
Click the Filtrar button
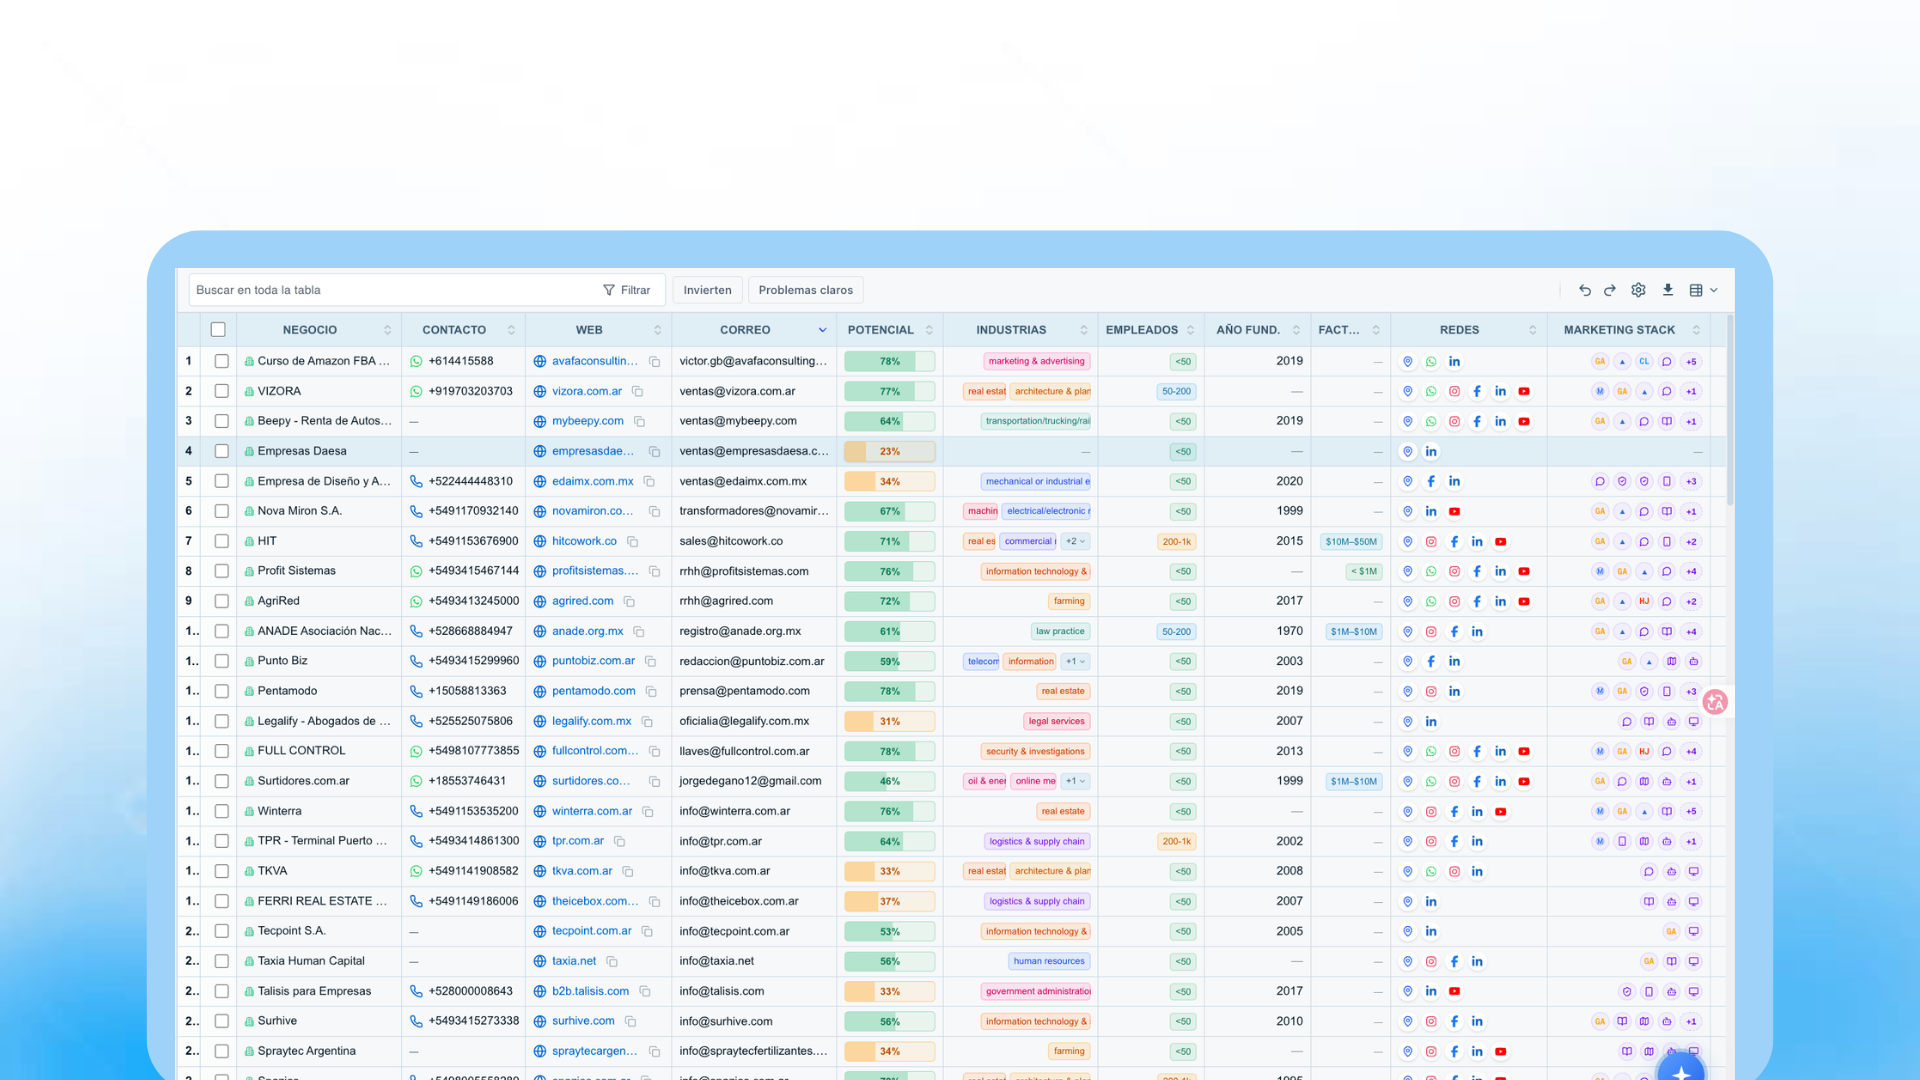[x=627, y=290]
